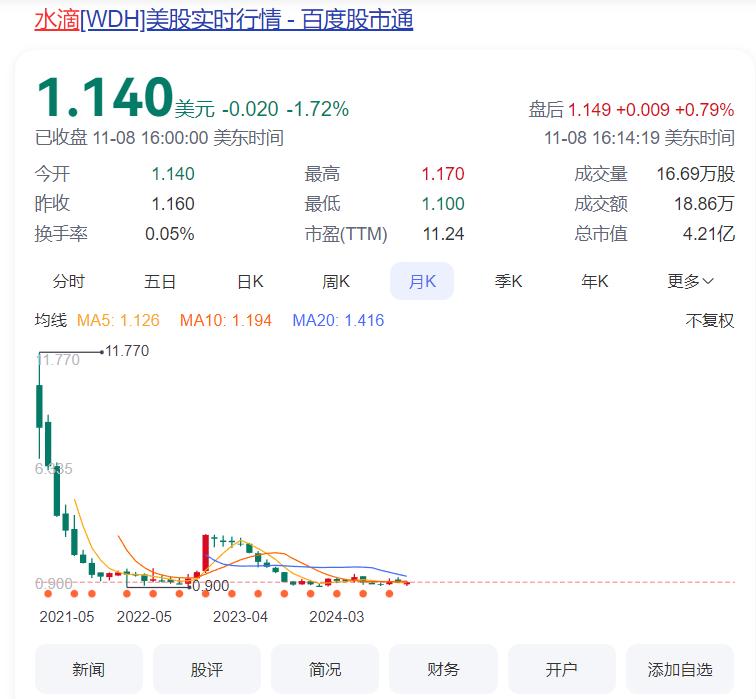Click the 成交额 18.86万 value
756x699 pixels.
pos(704,204)
